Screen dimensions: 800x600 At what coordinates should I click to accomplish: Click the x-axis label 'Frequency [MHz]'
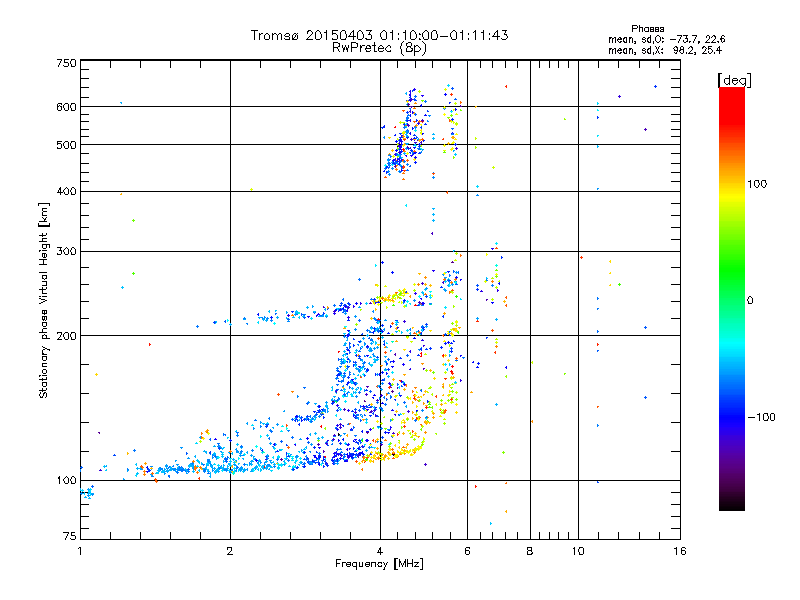(379, 564)
